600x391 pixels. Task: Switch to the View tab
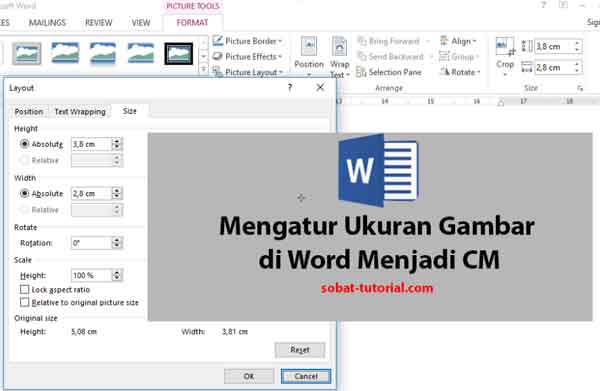pos(141,23)
